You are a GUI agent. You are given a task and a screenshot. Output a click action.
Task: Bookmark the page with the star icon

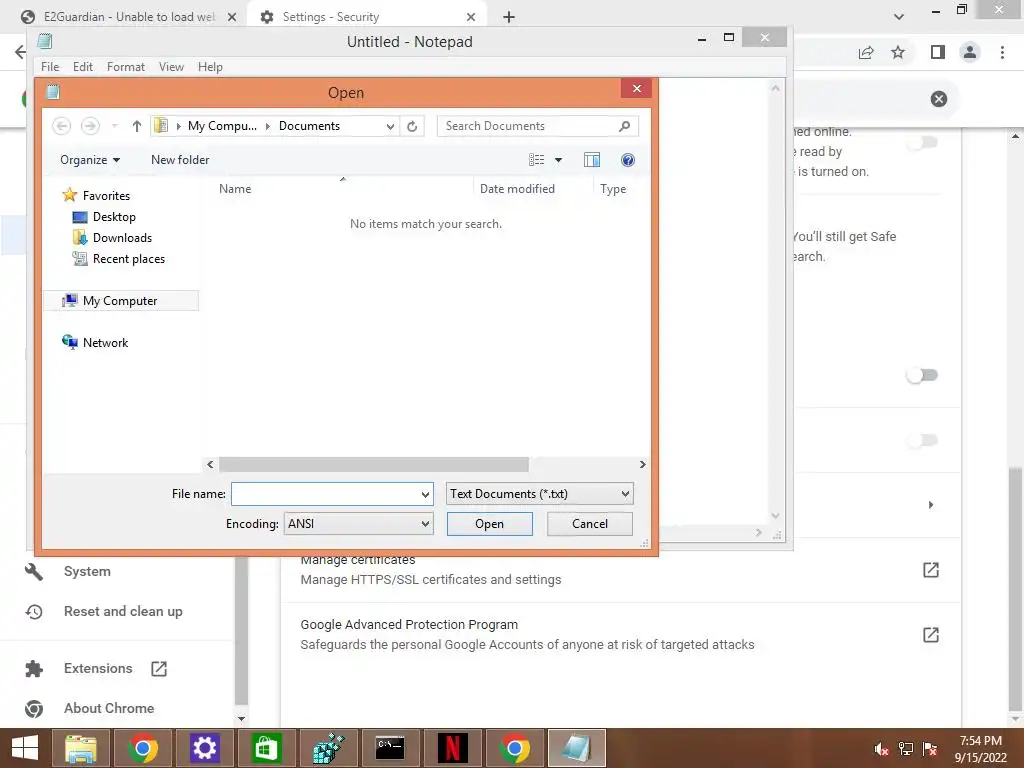(x=898, y=52)
